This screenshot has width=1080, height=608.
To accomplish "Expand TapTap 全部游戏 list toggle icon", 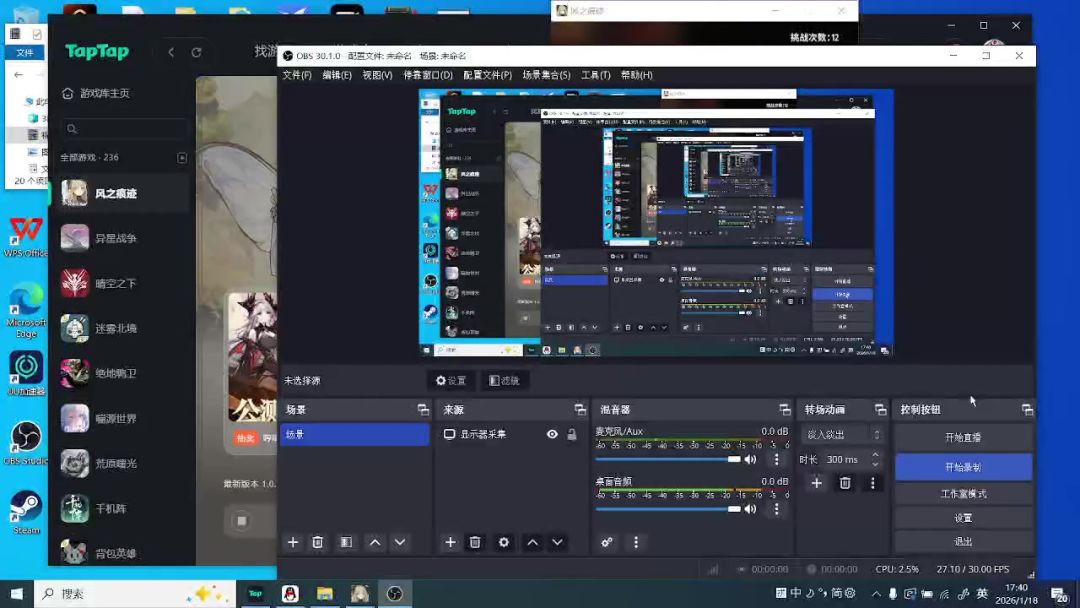I will click(x=182, y=158).
